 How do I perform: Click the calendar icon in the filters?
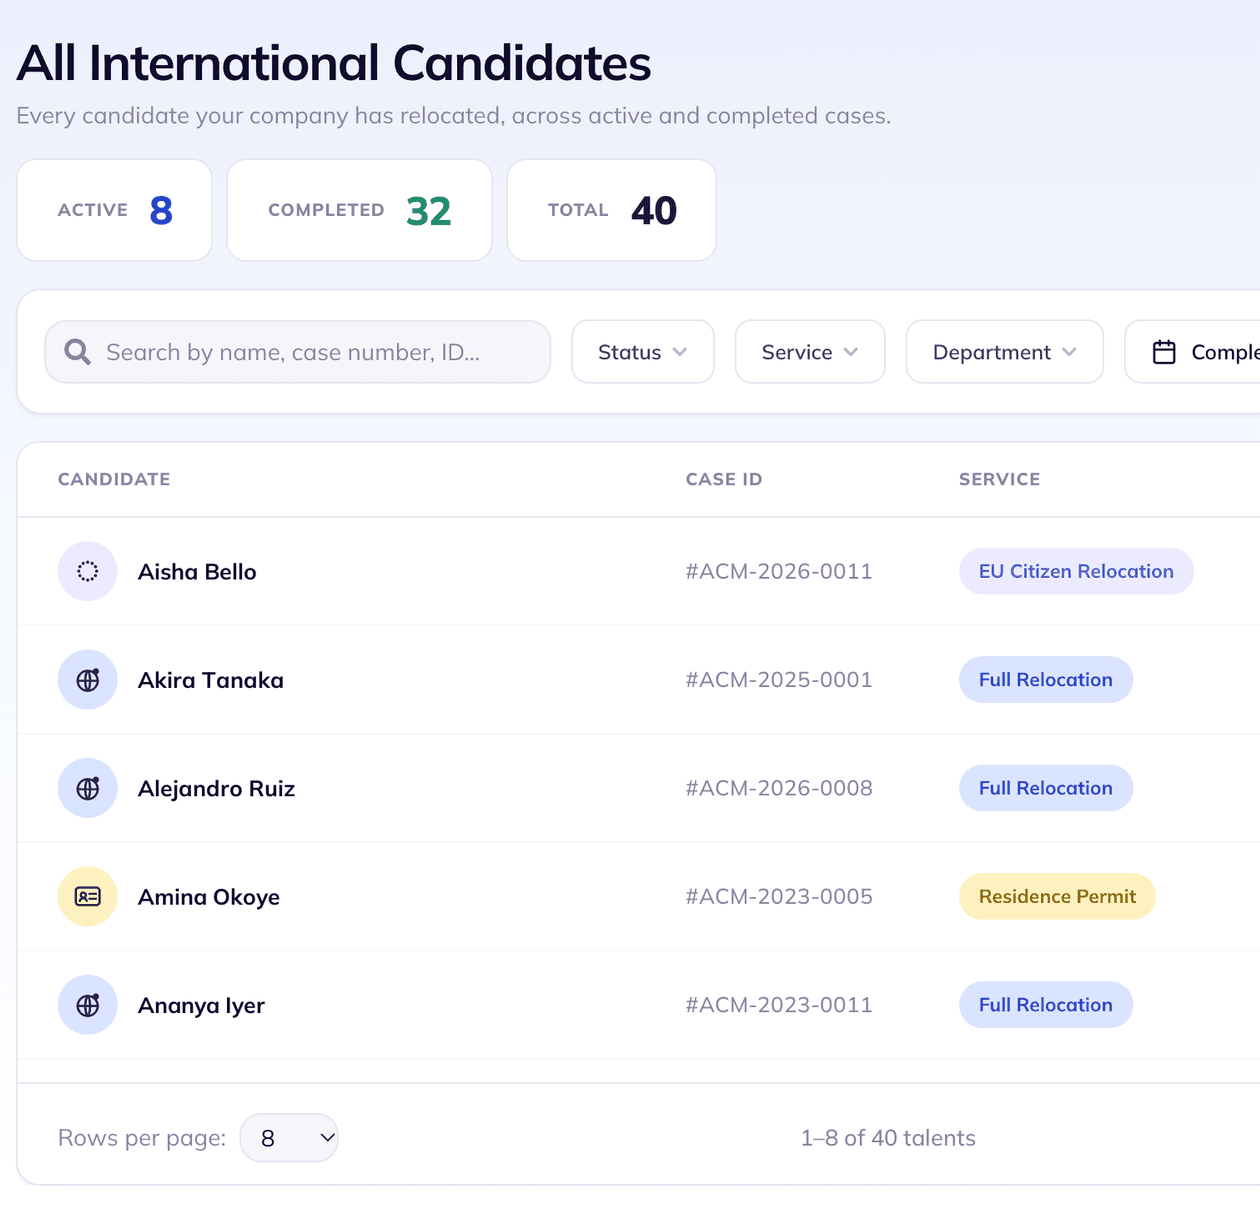point(1164,352)
